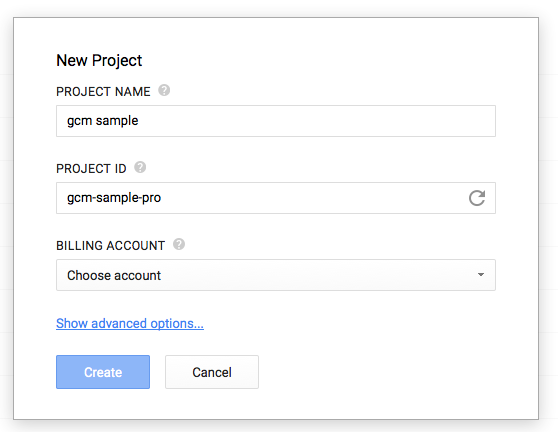This screenshot has width=558, height=432.
Task: Select the 'PROJECT ID' label text
Action: (91, 169)
